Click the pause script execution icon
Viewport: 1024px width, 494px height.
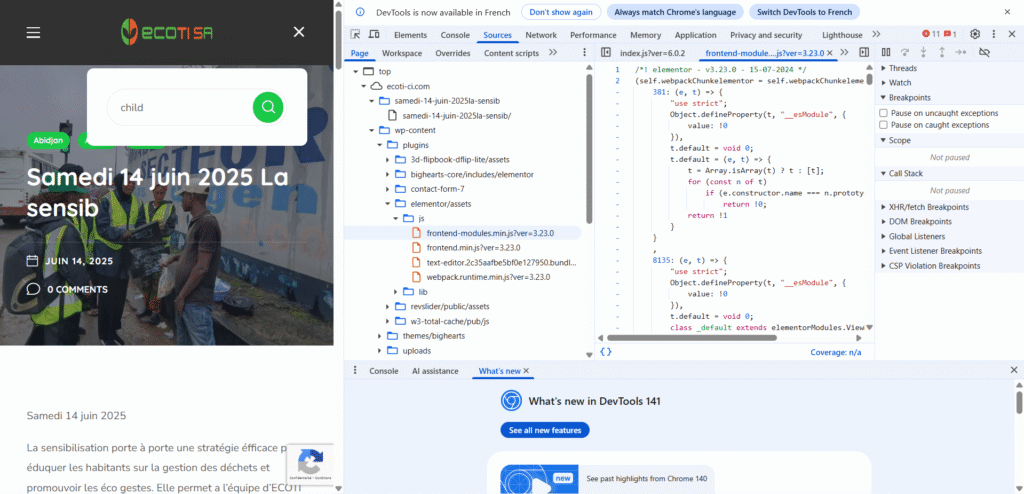[x=886, y=52]
